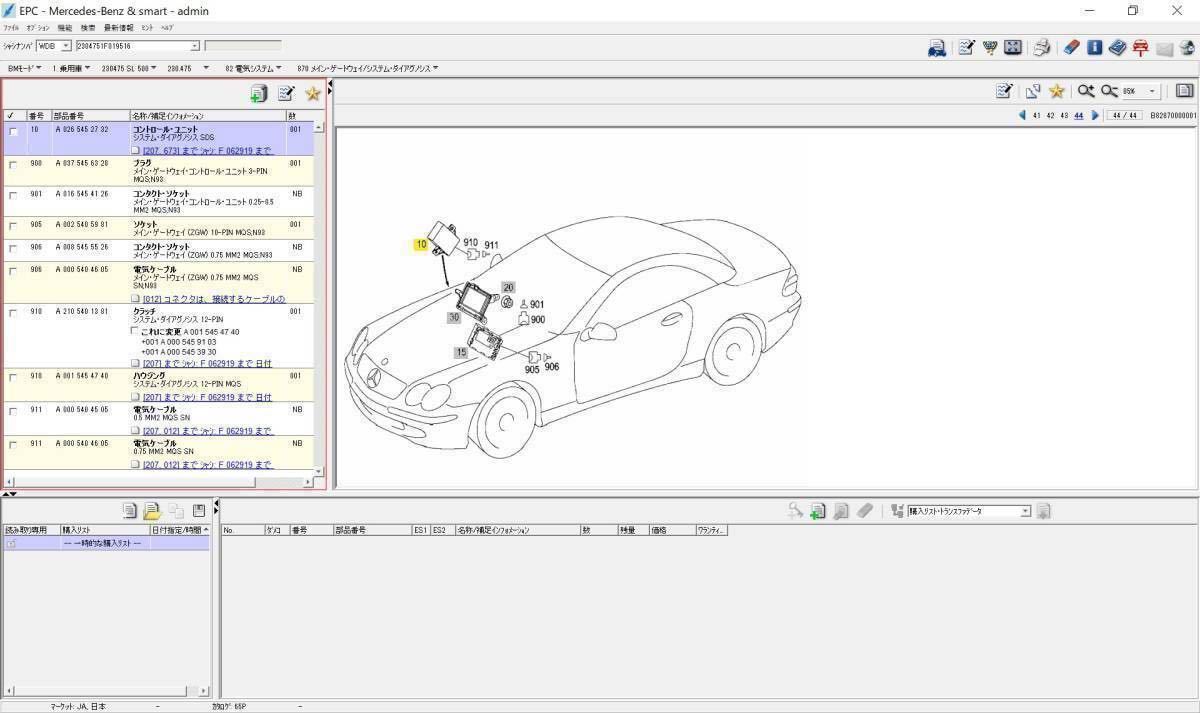
Task: Expand the BMモード dropdown
Action: pyautogui.click(x=39, y=68)
